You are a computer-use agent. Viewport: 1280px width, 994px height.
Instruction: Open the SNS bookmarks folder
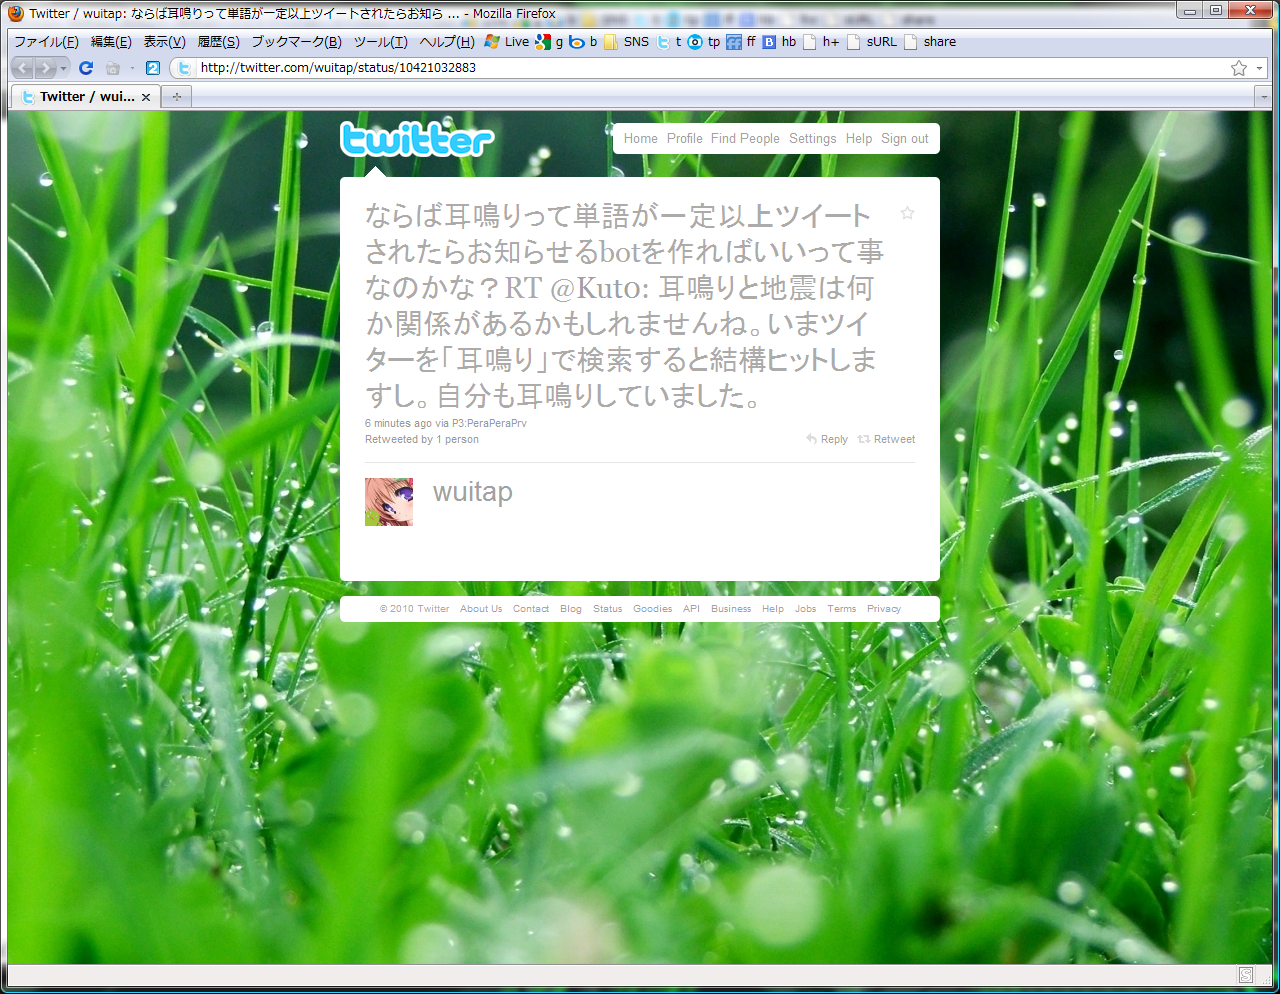tap(626, 42)
